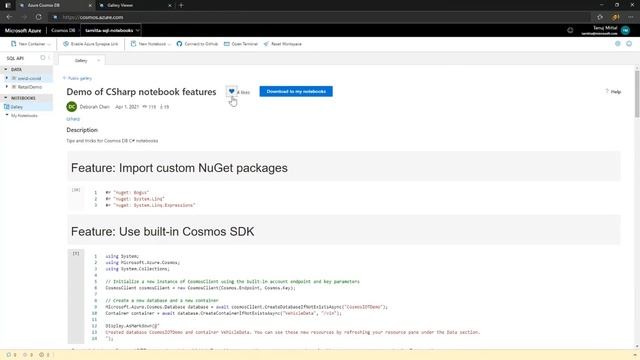Connect to GitHub

tap(197, 44)
